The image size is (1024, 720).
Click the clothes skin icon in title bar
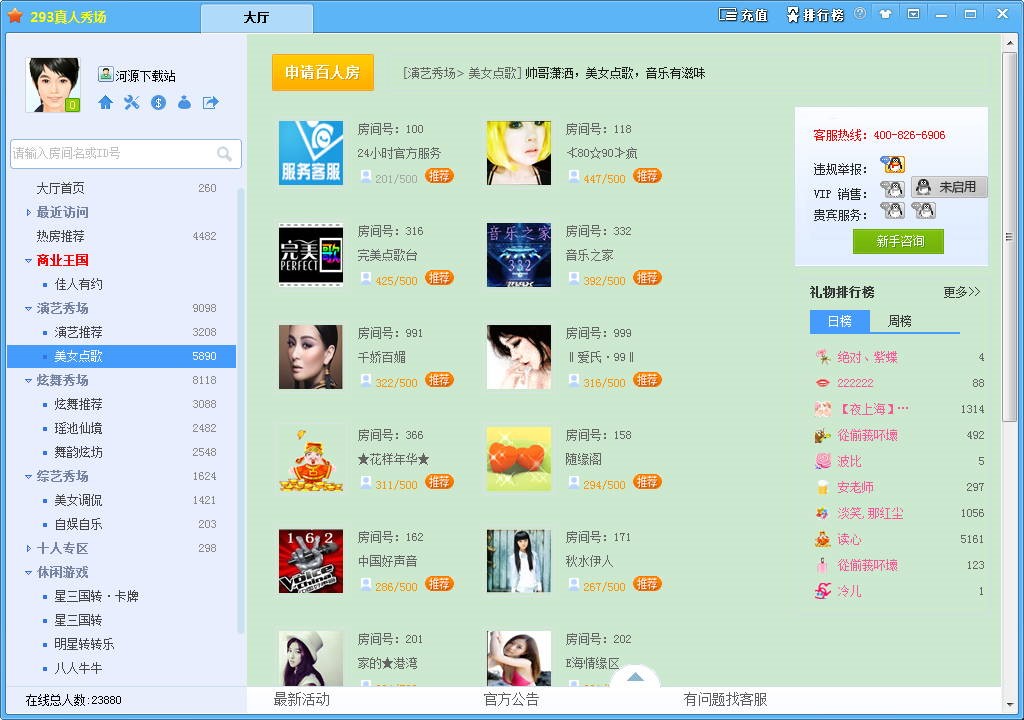click(885, 13)
